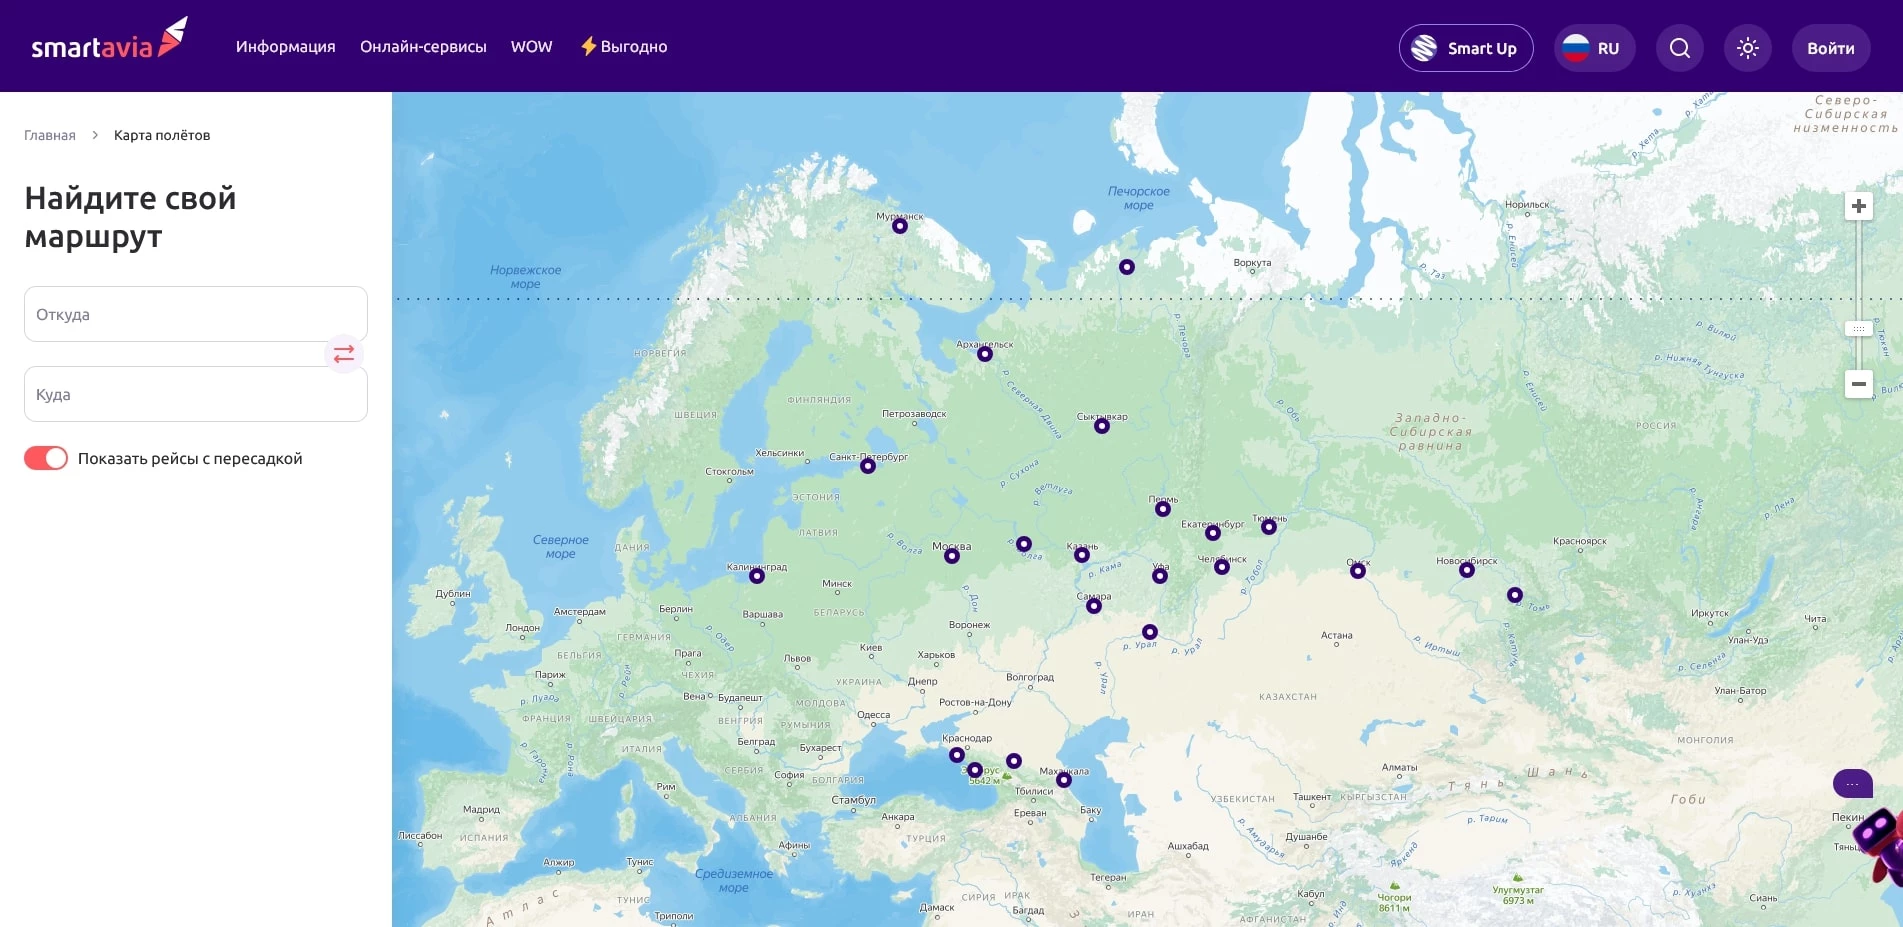Image resolution: width=1903 pixels, height=927 pixels.
Task: Select the WOW menu item
Action: pos(531,46)
